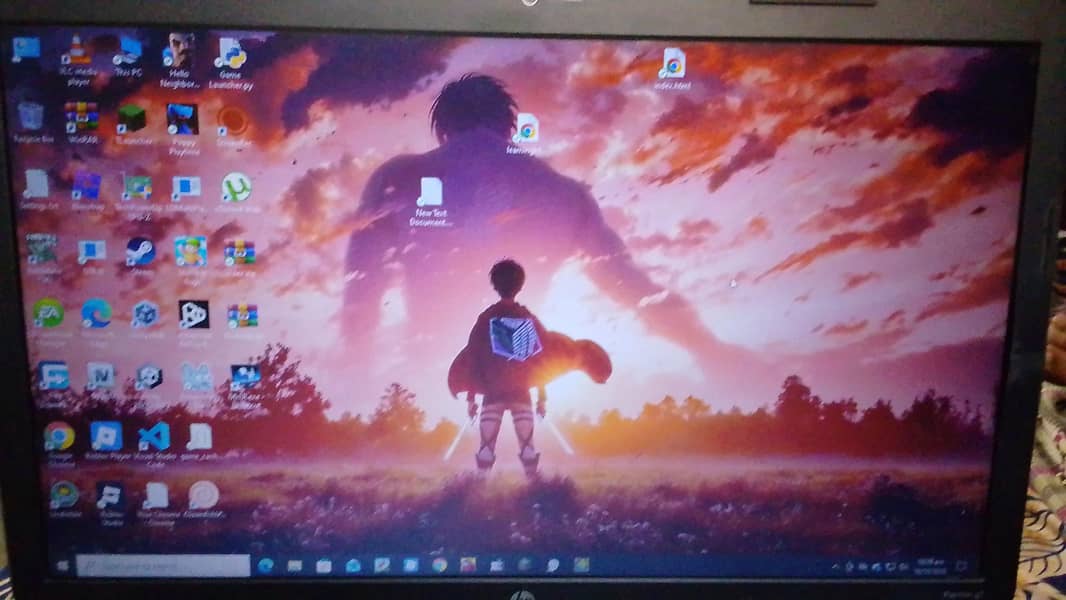Open the Game Launcher.py Python file
This screenshot has height=600, width=1066.
(230, 65)
